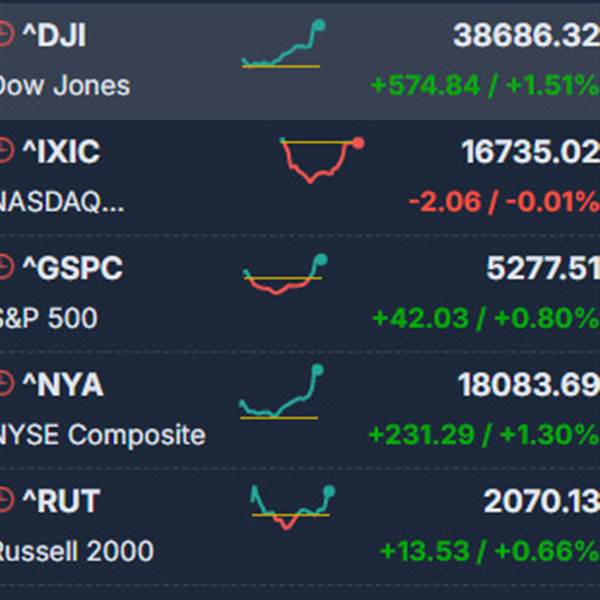Click the clock icon beside ^RUT
Viewport: 600px width, 600px height.
pyautogui.click(x=6, y=500)
